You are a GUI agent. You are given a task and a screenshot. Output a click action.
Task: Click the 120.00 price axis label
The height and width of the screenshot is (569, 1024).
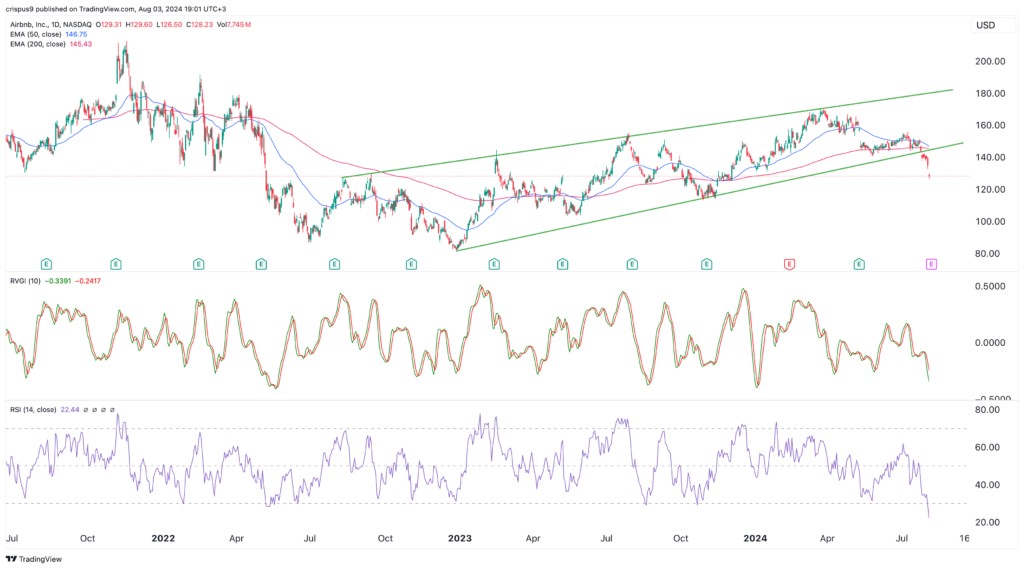tap(990, 189)
